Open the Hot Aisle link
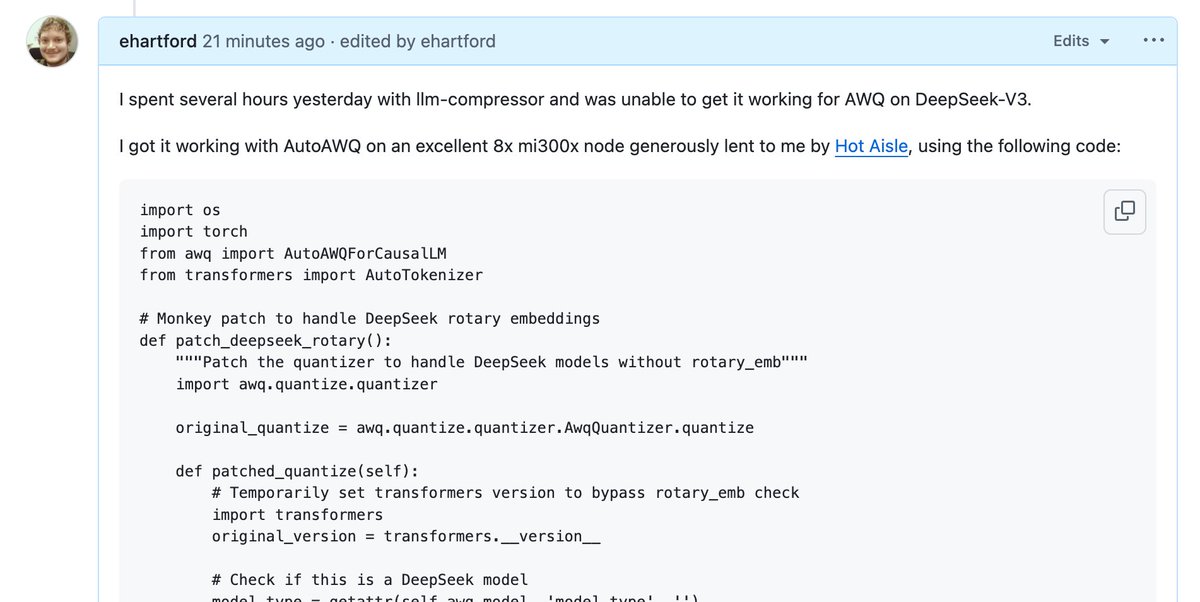Viewport: 1200px width, 602px height. (871, 146)
